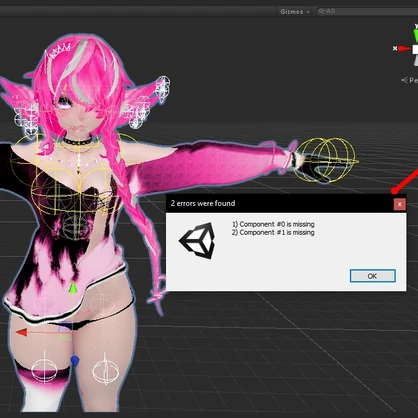Open the search magnifier filter dropdown
418x418 pixels.
[x=322, y=11]
